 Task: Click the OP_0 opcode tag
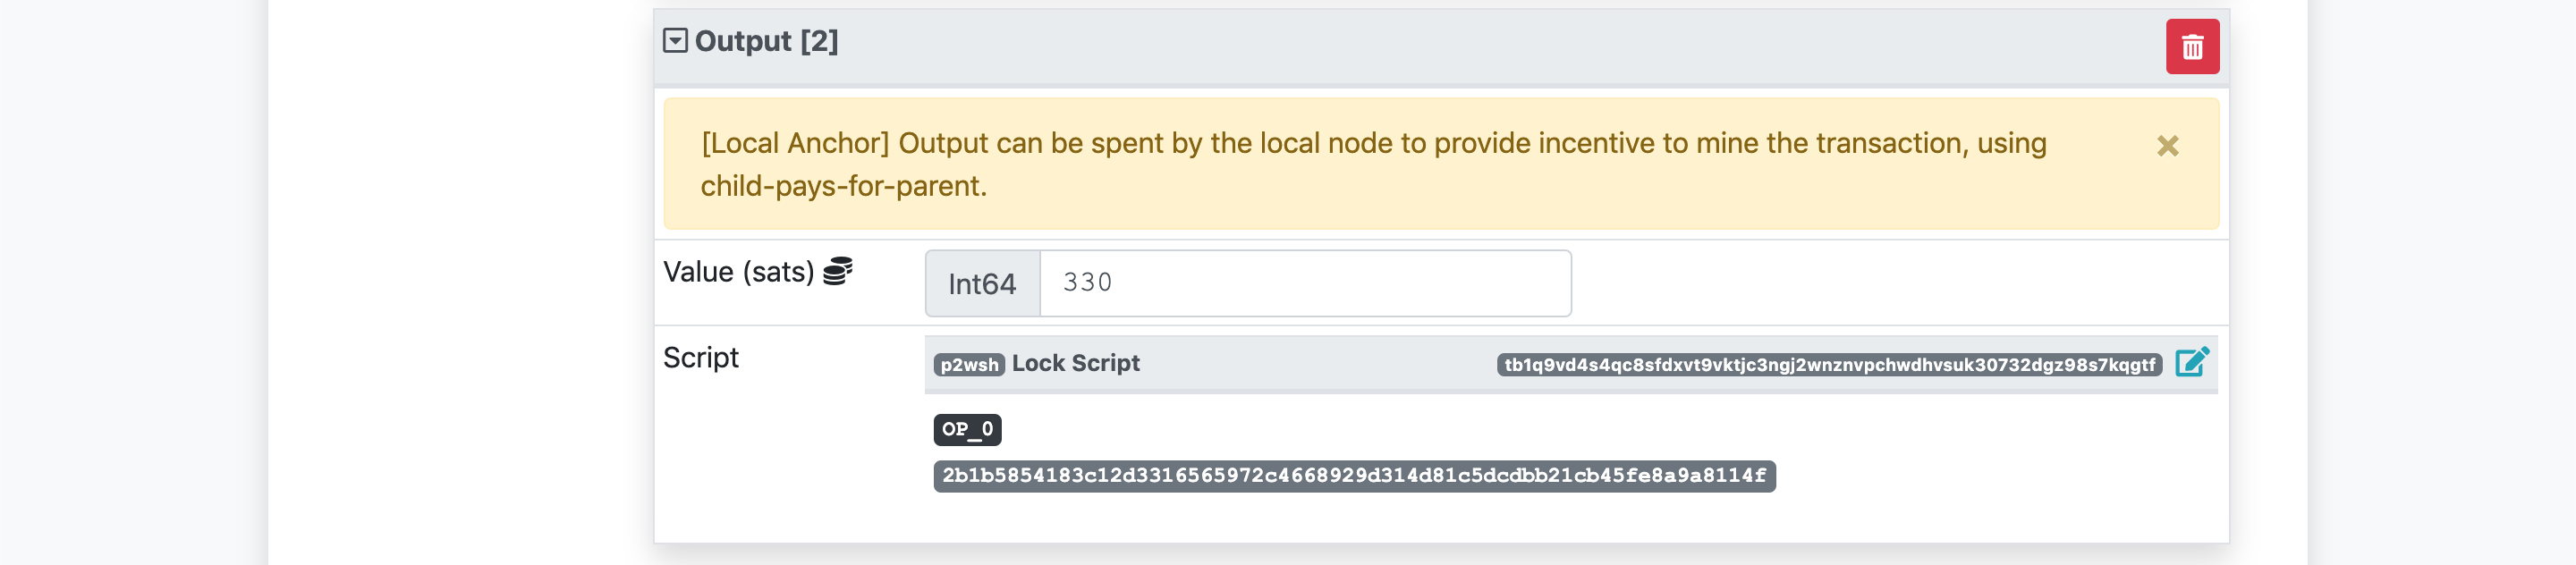967,430
